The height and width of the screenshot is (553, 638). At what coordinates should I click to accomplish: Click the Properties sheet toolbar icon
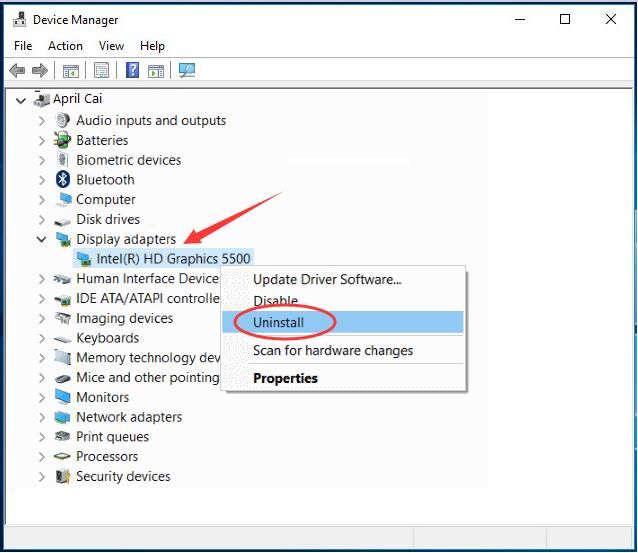[101, 71]
